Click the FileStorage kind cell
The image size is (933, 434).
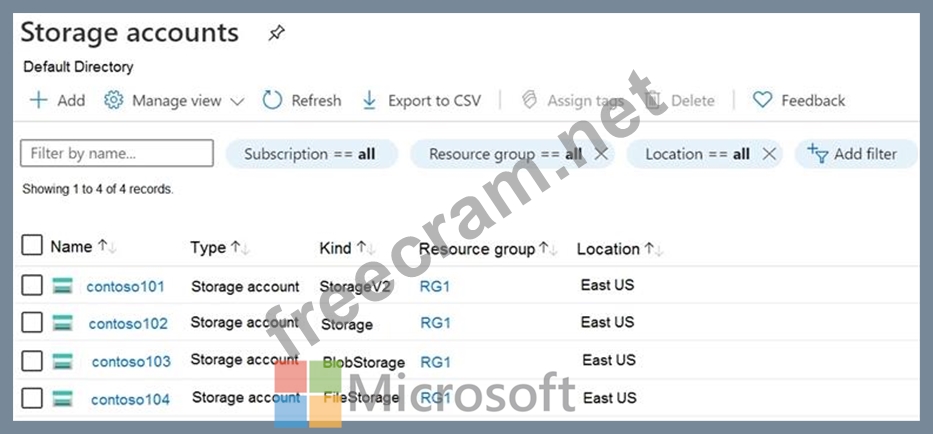point(361,398)
